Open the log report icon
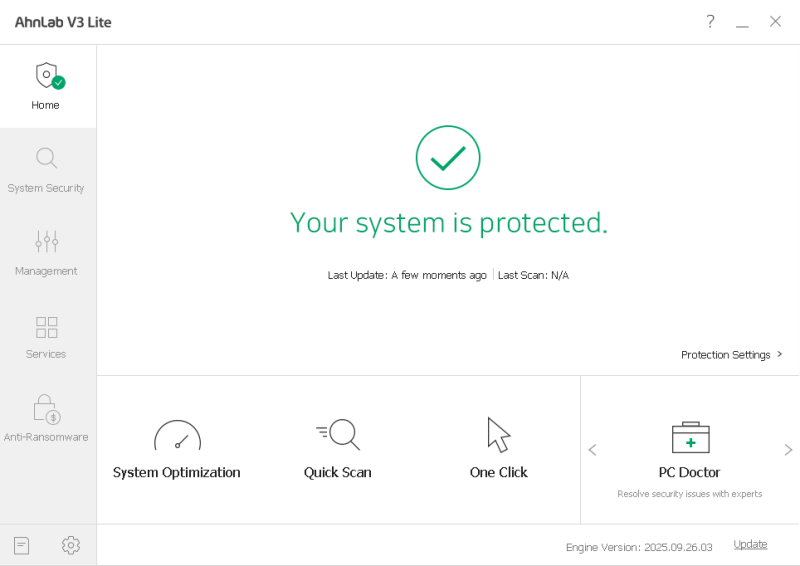The width and height of the screenshot is (800, 566). (x=22, y=545)
